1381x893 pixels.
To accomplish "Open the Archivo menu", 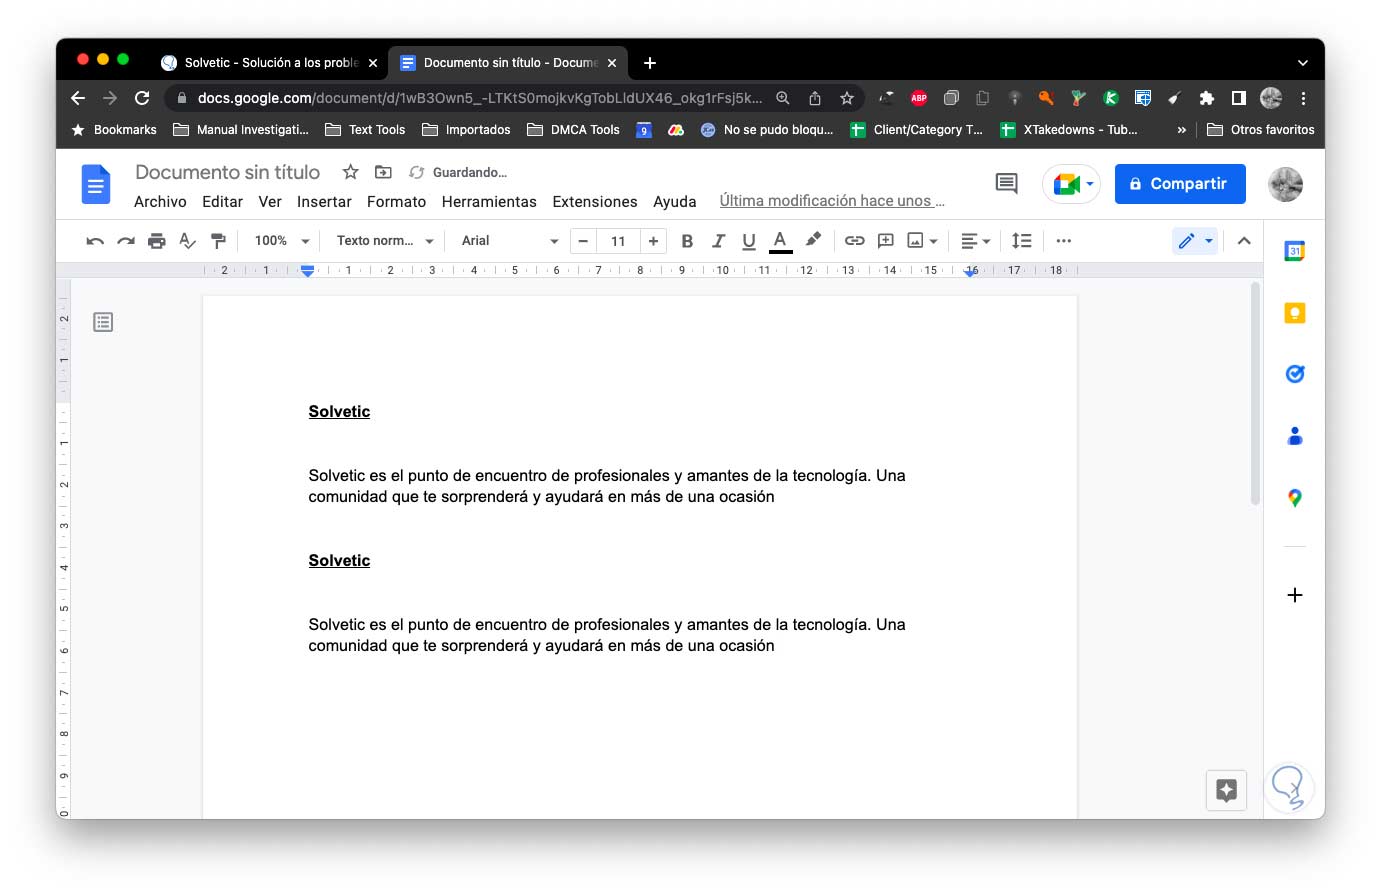I will (160, 202).
